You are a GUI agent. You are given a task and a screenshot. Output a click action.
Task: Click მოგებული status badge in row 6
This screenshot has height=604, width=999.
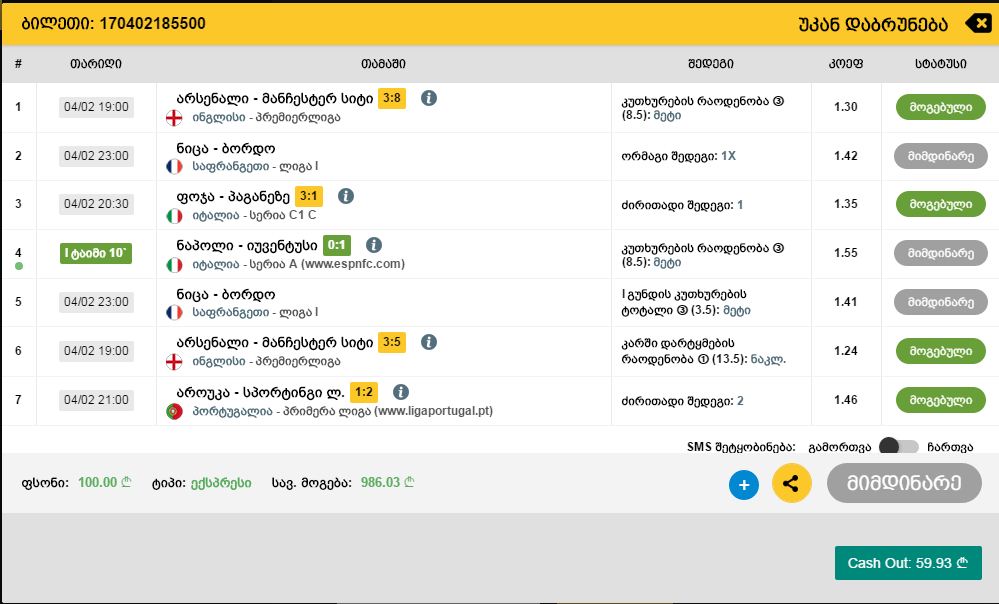coord(940,351)
